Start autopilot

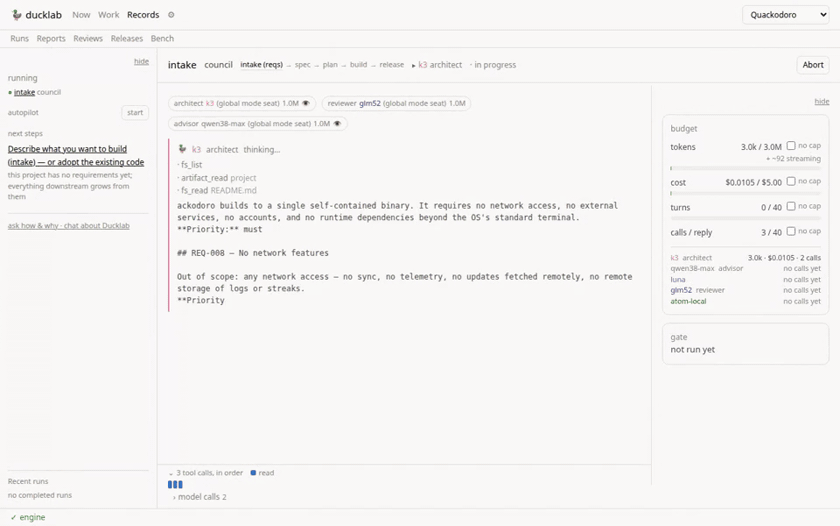point(135,112)
